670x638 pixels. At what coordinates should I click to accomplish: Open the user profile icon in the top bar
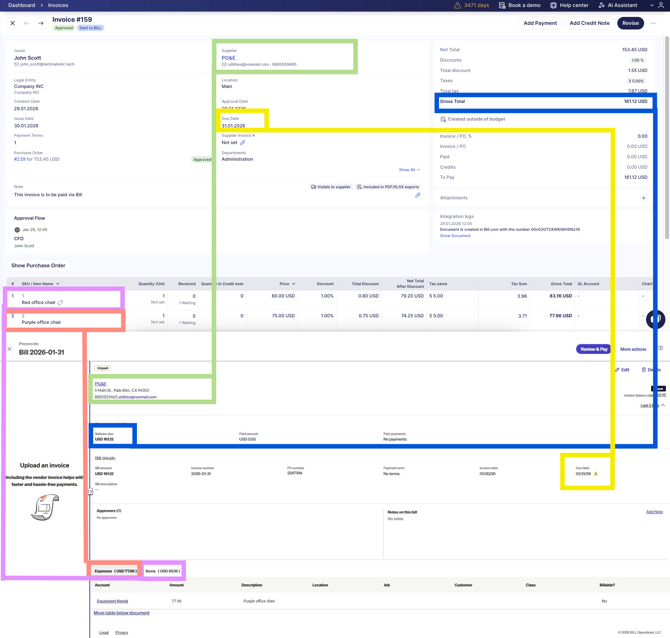[661, 5]
